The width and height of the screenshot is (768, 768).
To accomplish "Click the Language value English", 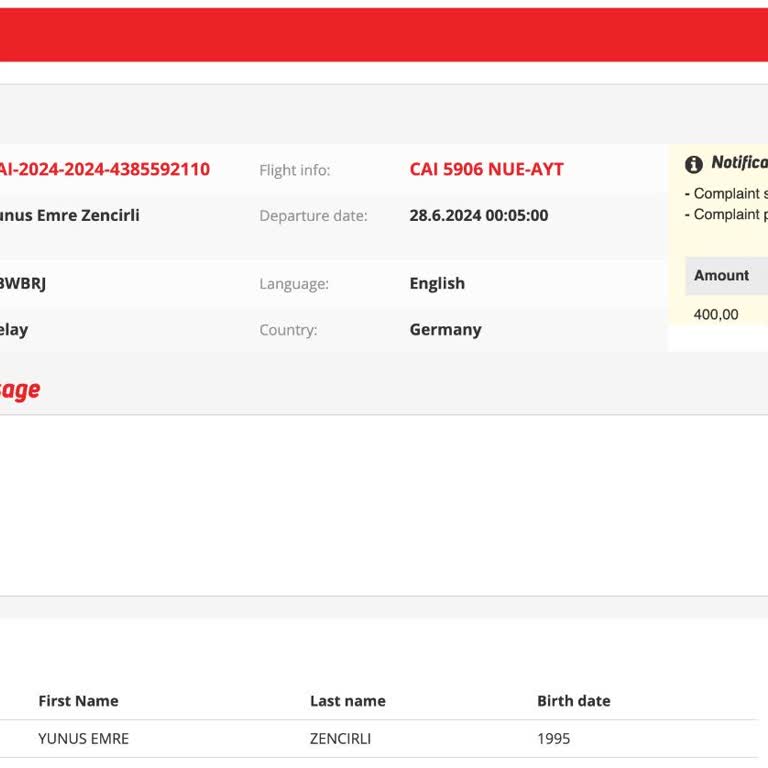I will [437, 283].
